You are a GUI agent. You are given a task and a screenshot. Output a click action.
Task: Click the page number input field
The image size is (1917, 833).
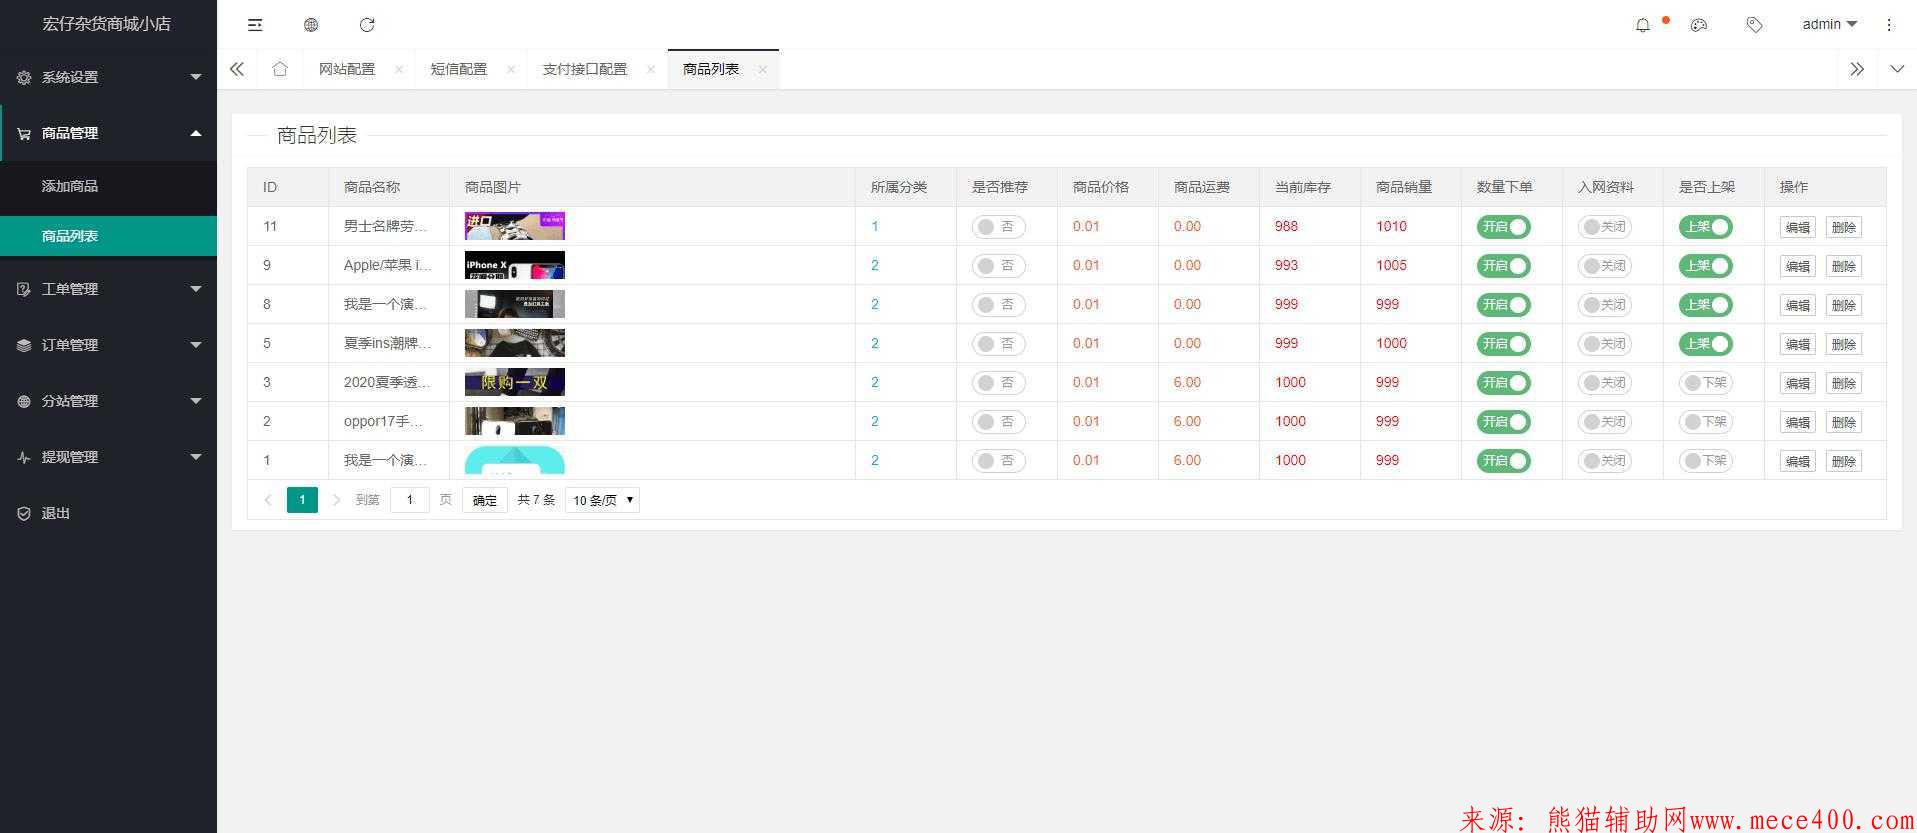tap(409, 500)
